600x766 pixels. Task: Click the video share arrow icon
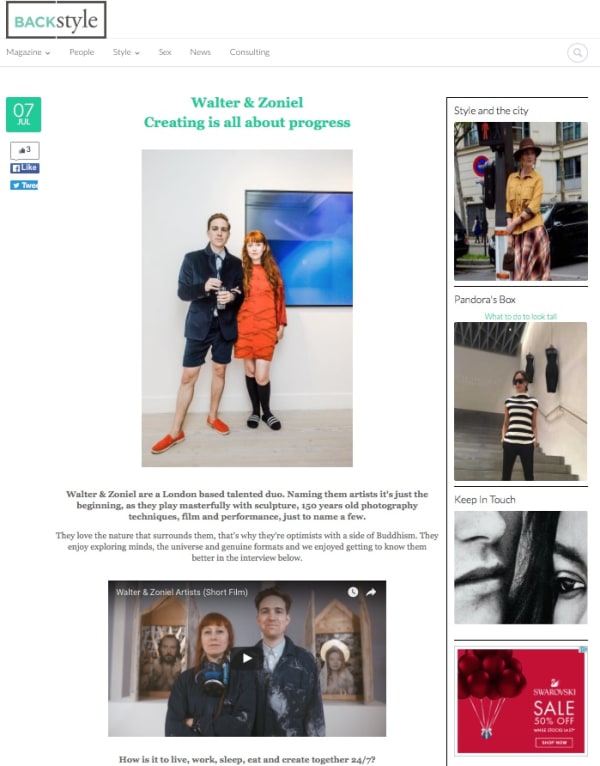(371, 592)
